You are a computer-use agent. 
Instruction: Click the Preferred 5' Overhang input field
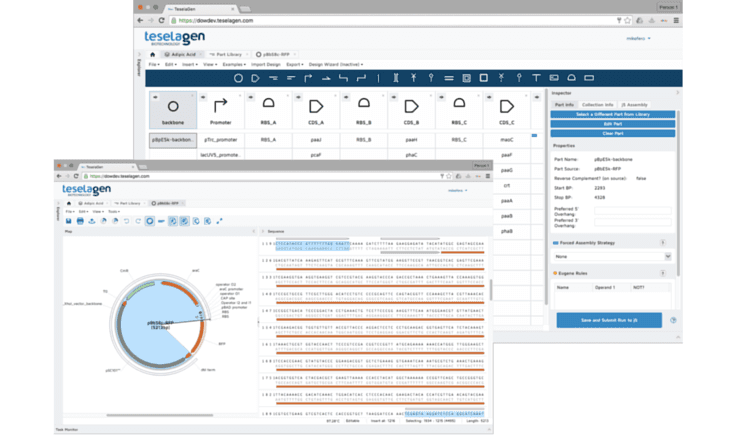(x=632, y=211)
